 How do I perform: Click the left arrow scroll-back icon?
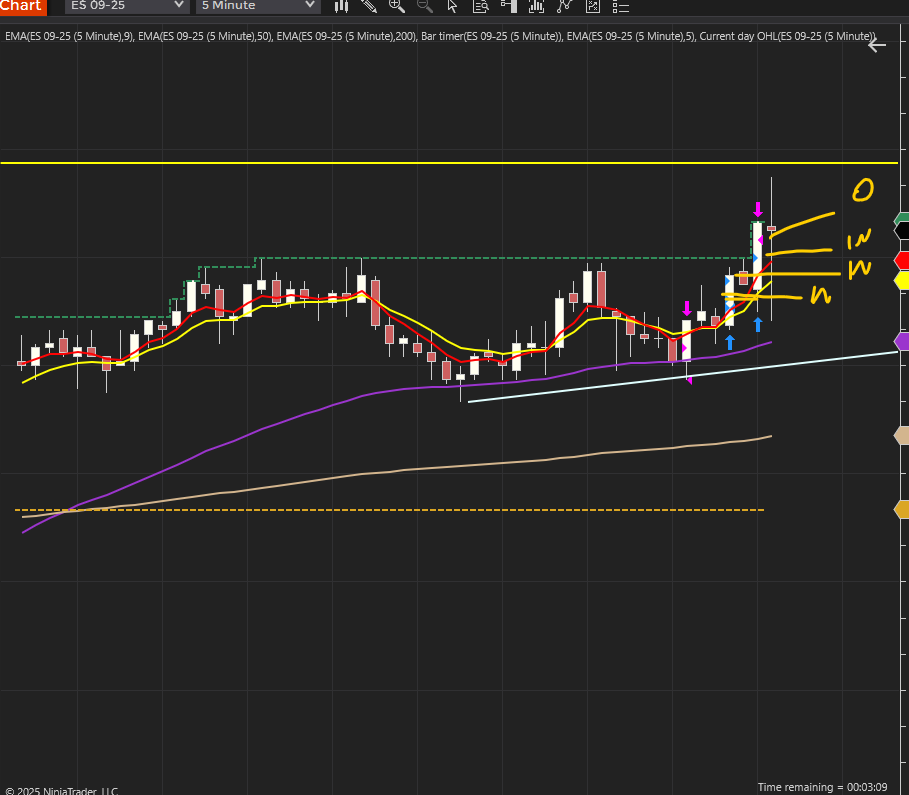tap(877, 45)
